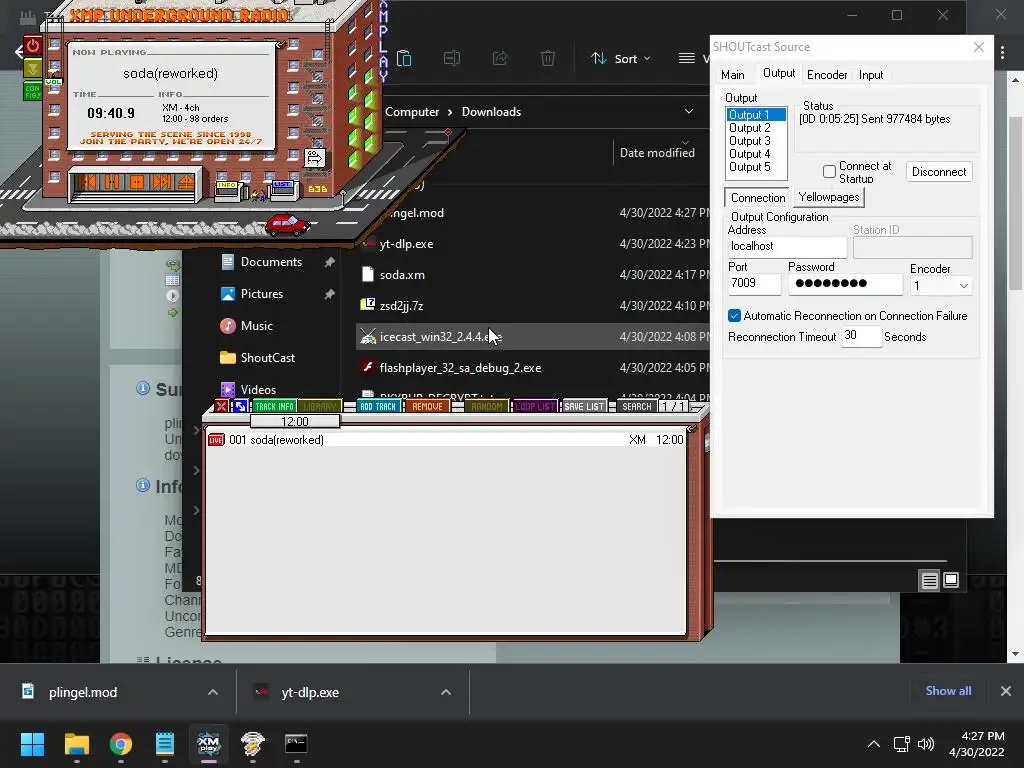Select Output 4 in the output list
Viewport: 1024px width, 768px height.
pos(756,154)
